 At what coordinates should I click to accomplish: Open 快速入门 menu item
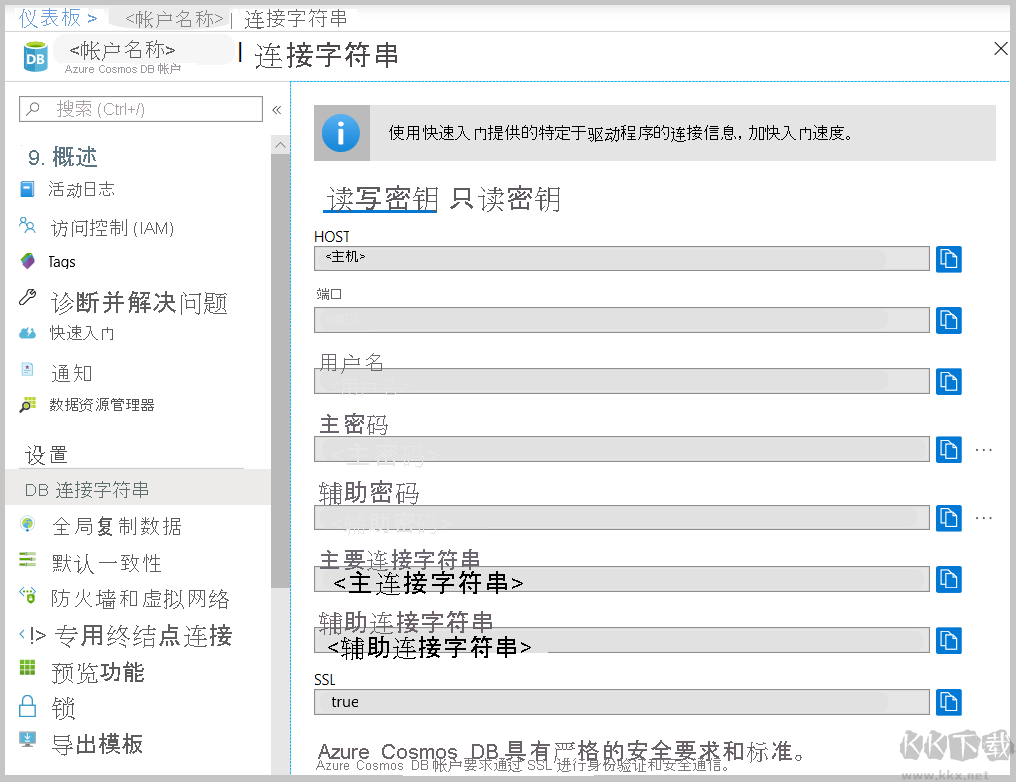point(82,333)
